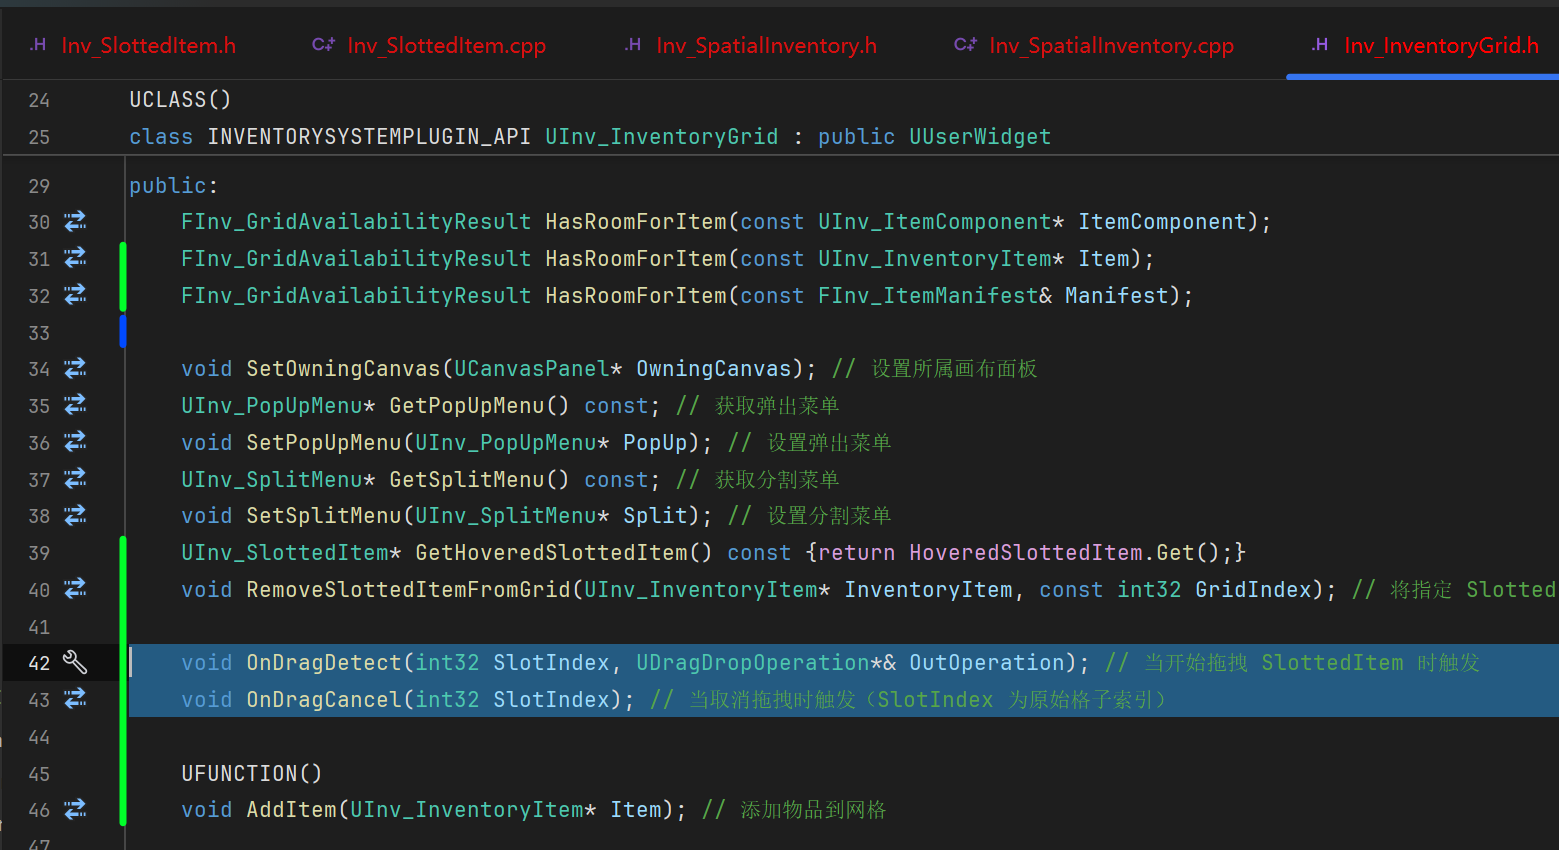The width and height of the screenshot is (1559, 850).
Task: Click the gutter navigation icon on line 32
Action: (75, 295)
